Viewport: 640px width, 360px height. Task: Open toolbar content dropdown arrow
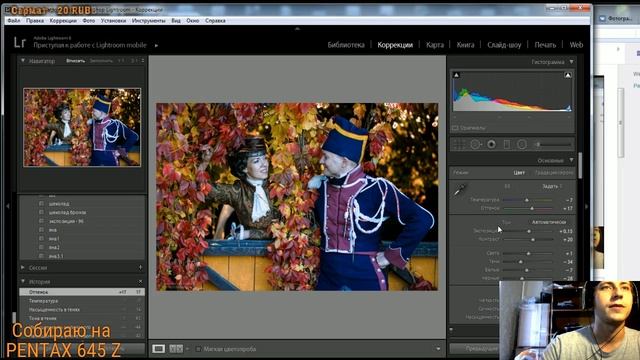[x=438, y=349]
